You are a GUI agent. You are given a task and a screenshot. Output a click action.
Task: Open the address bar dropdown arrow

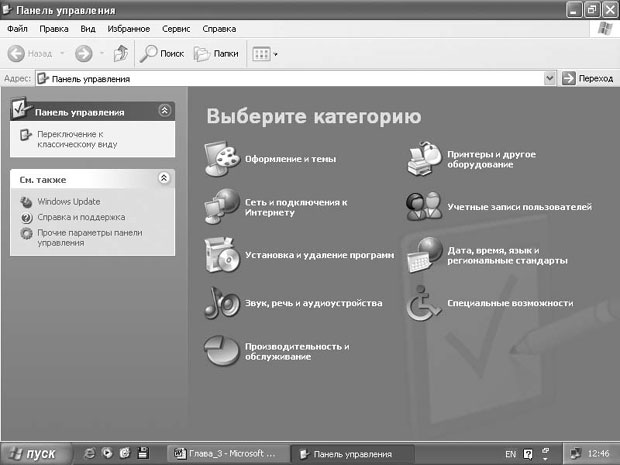pos(549,78)
